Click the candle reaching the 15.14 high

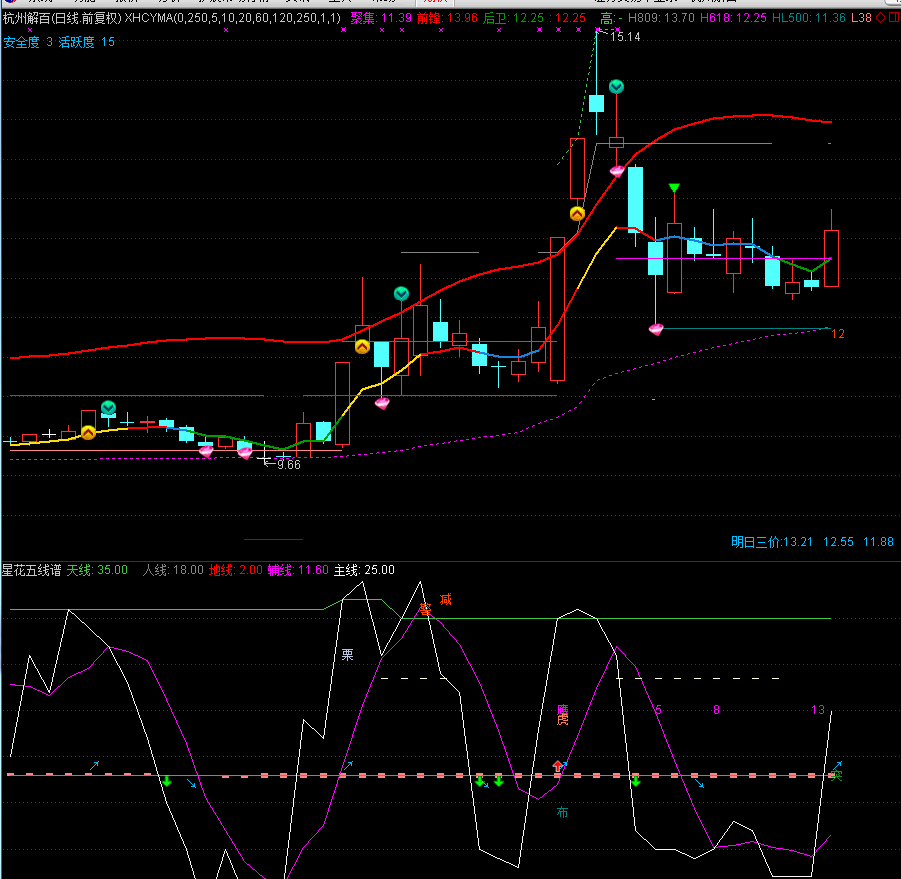click(596, 103)
